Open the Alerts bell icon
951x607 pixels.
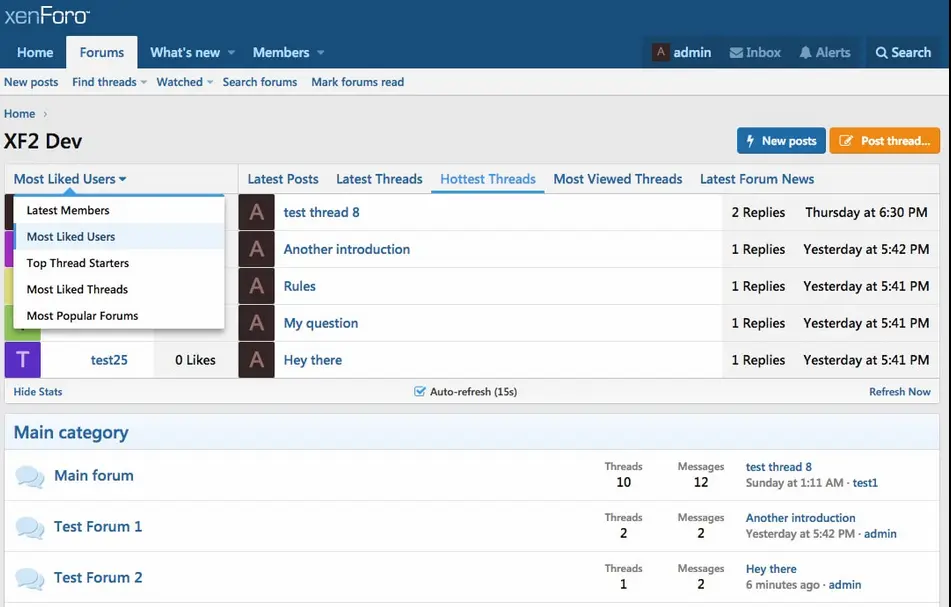pos(805,53)
